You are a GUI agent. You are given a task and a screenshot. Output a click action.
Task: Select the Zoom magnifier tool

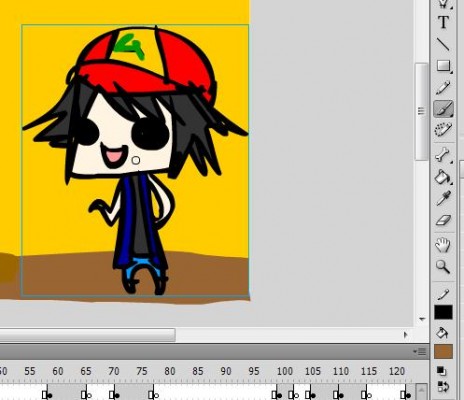click(x=443, y=267)
